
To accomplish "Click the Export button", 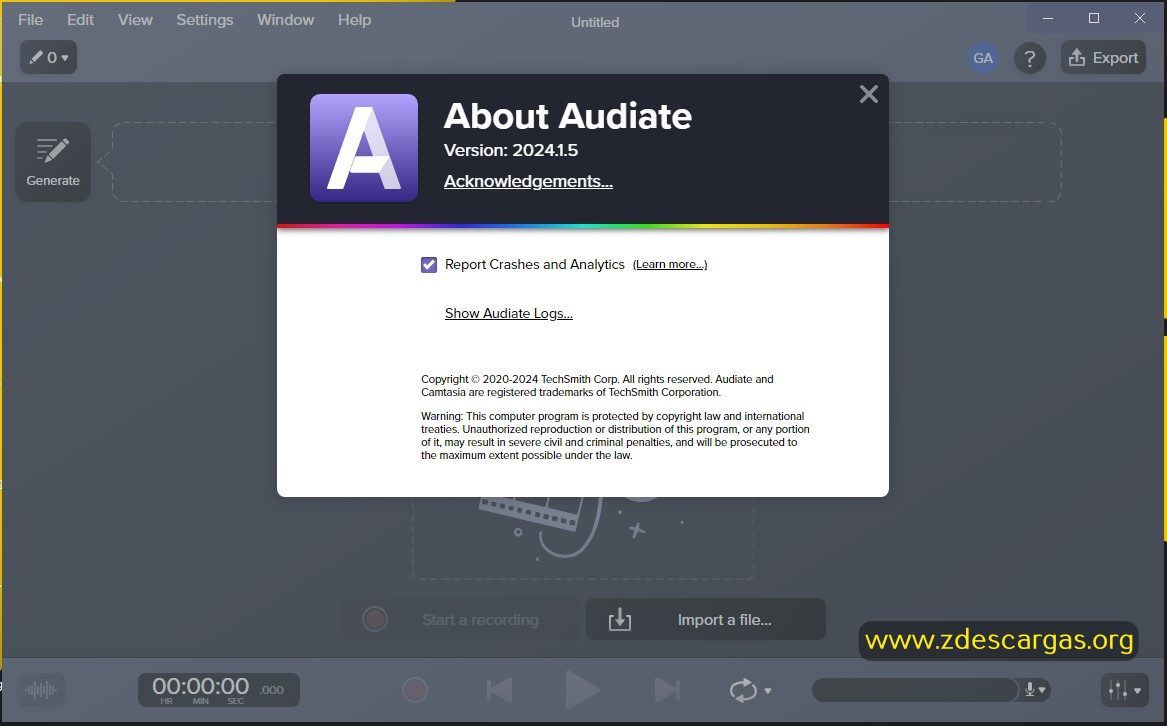I will [x=1103, y=57].
